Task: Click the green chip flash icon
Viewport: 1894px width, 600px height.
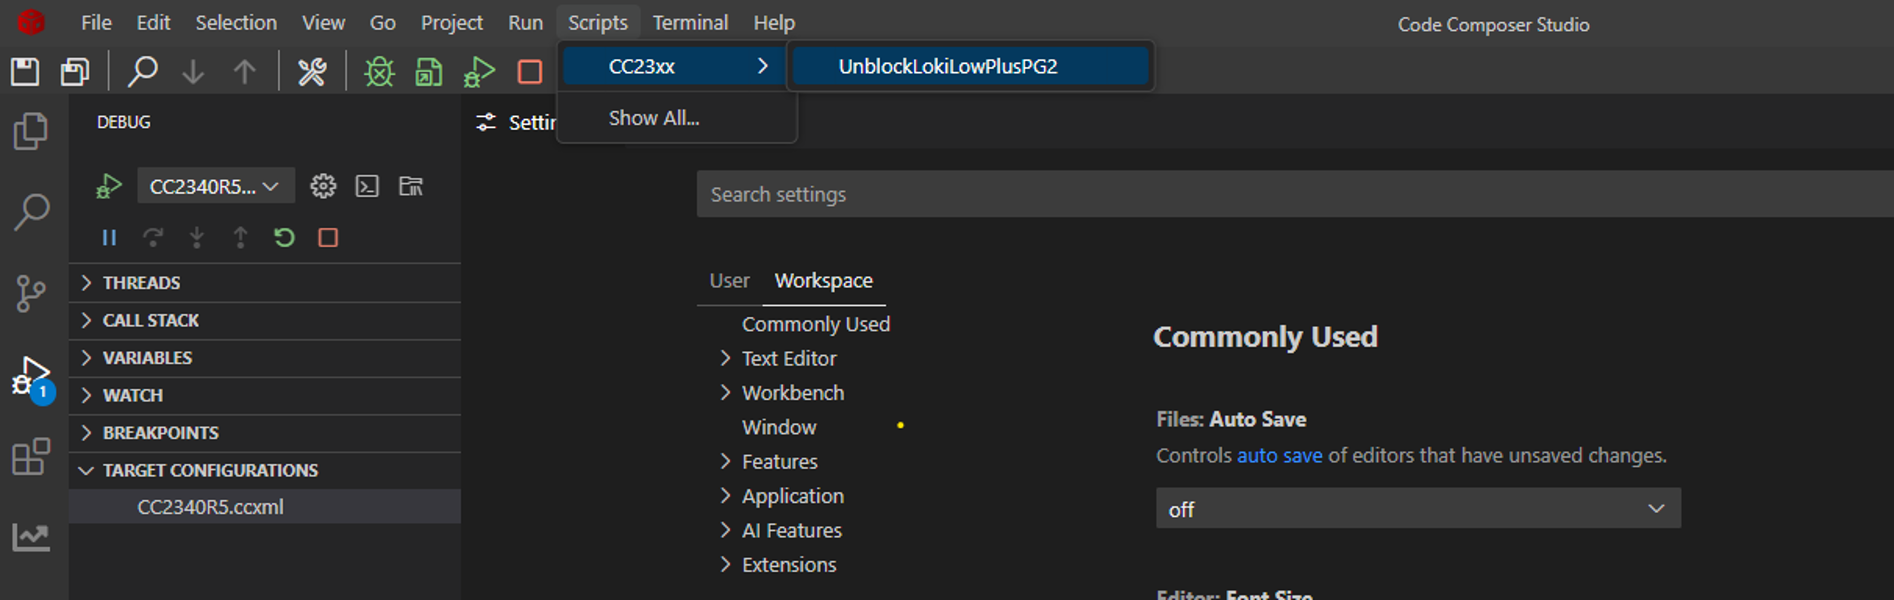Action: [429, 71]
